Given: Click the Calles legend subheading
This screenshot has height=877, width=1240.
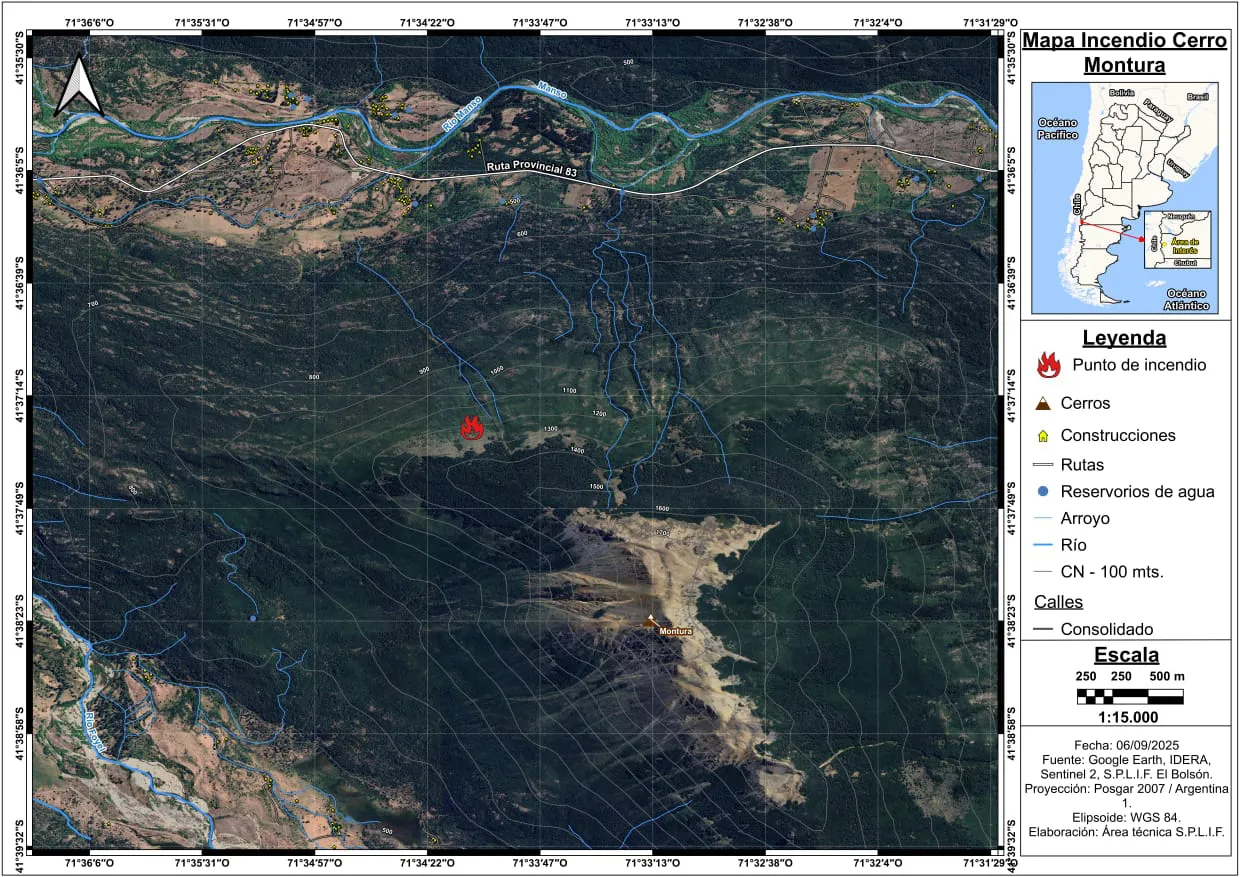Looking at the screenshot, I should (x=1058, y=602).
